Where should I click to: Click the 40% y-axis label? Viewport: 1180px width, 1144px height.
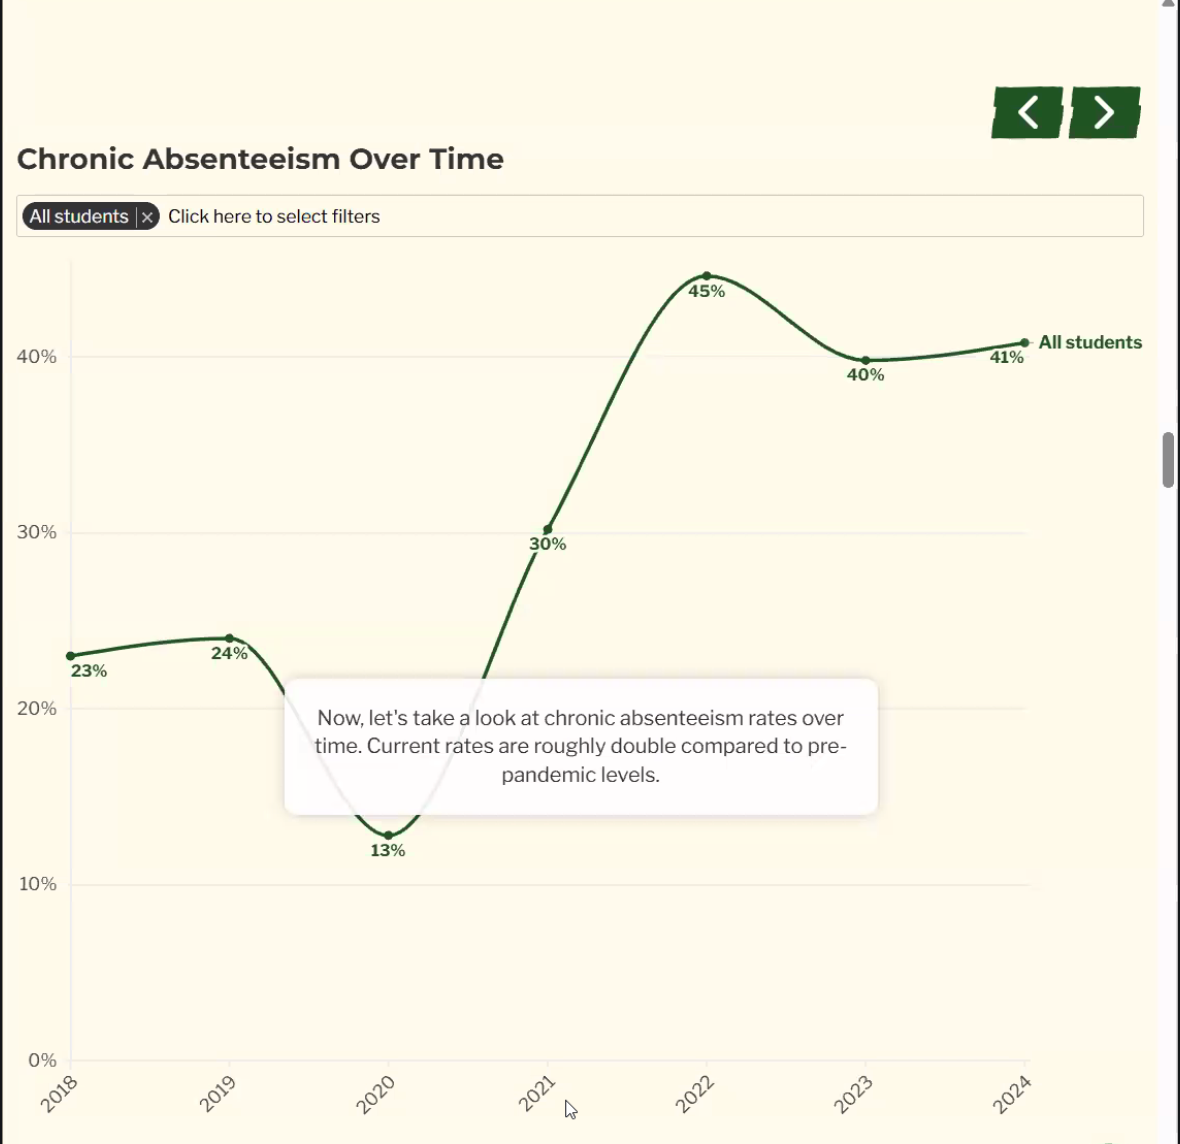click(37, 357)
